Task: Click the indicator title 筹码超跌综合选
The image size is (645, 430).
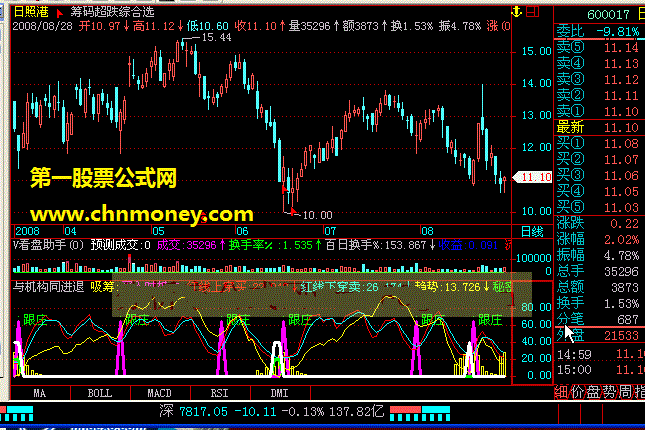Action: coord(112,12)
